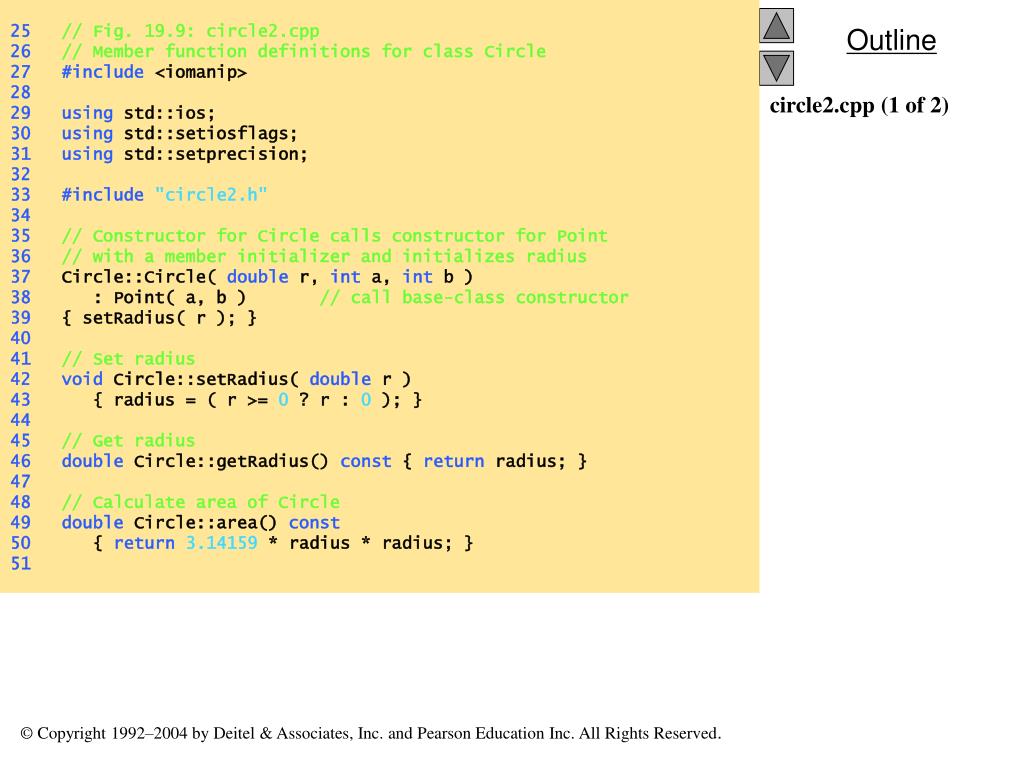The height and width of the screenshot is (768, 1024).
Task: Click the Circle::getRadius() const line
Action: pyautogui.click(x=324, y=461)
